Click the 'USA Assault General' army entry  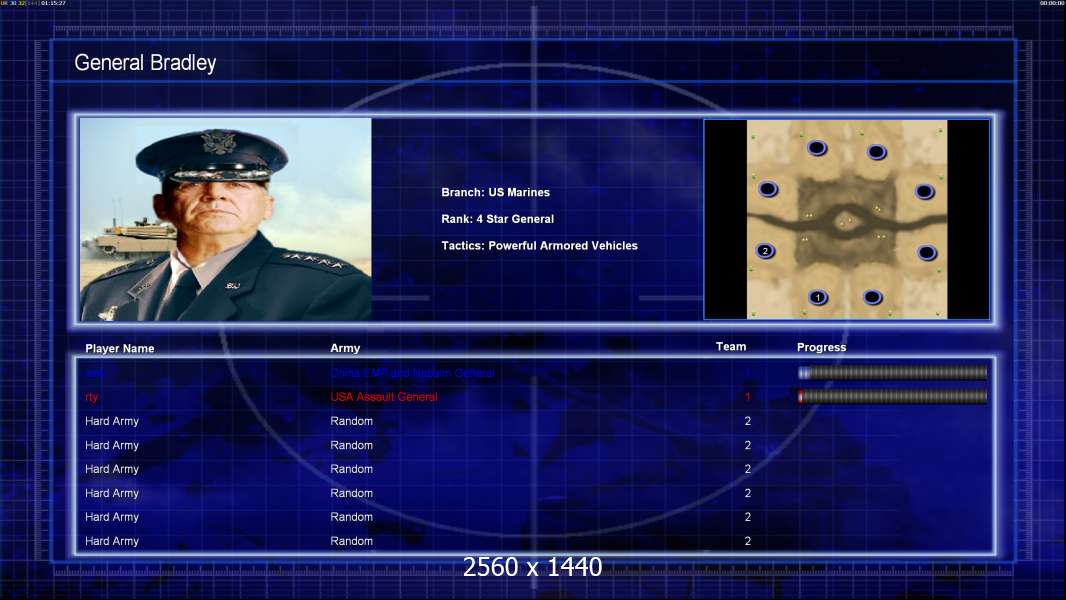[383, 397]
